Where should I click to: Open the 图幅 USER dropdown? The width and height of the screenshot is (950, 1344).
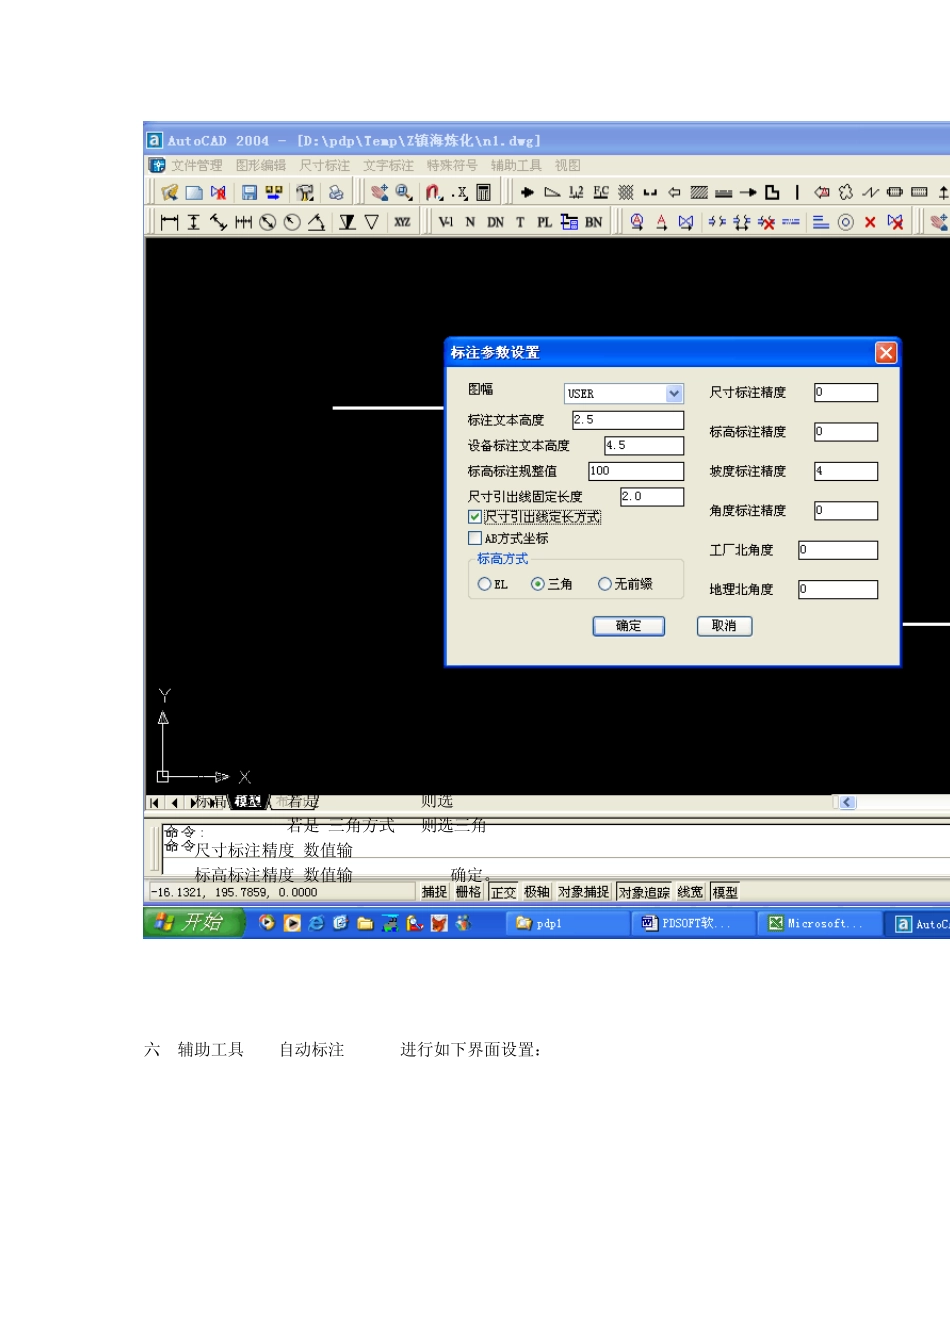[x=674, y=394]
